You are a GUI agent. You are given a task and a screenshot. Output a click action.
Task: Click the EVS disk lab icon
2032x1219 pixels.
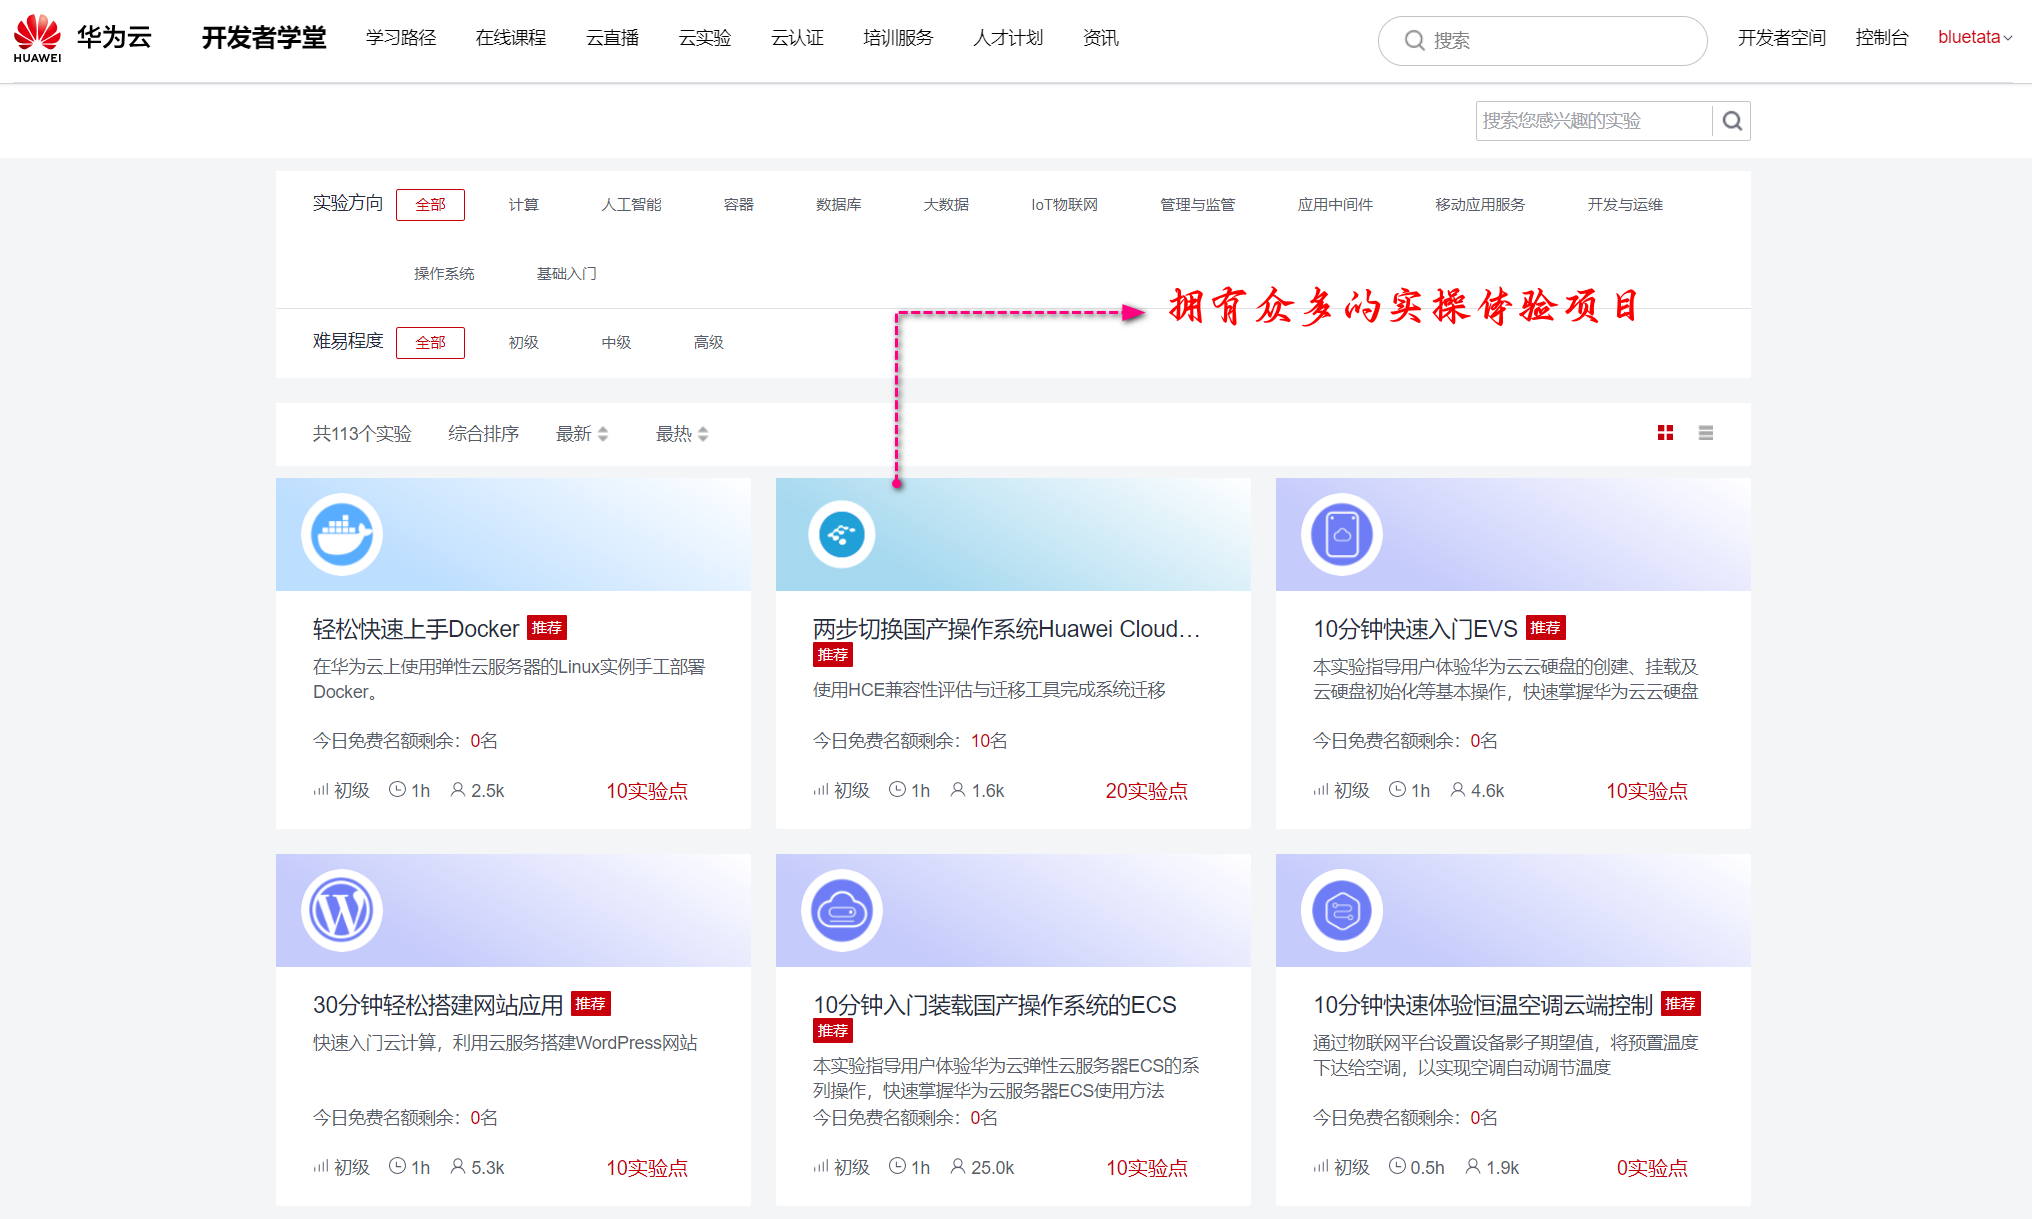(x=1341, y=534)
